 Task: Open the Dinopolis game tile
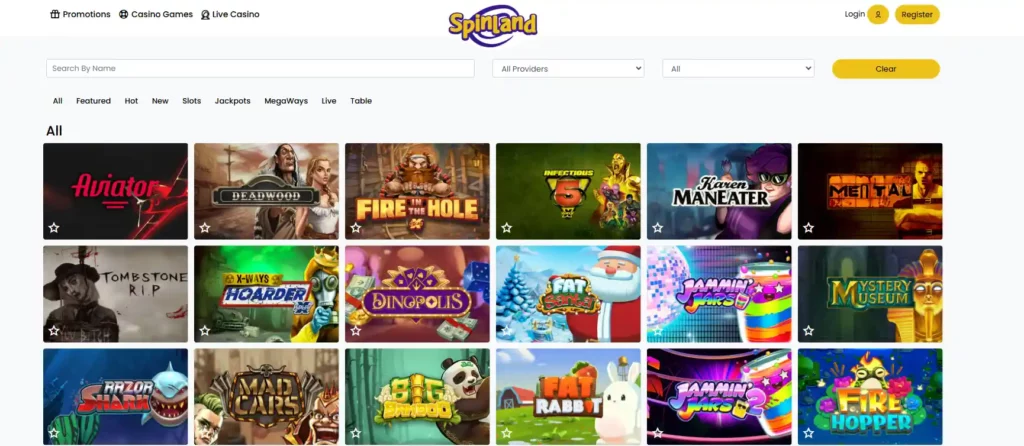tap(417, 294)
